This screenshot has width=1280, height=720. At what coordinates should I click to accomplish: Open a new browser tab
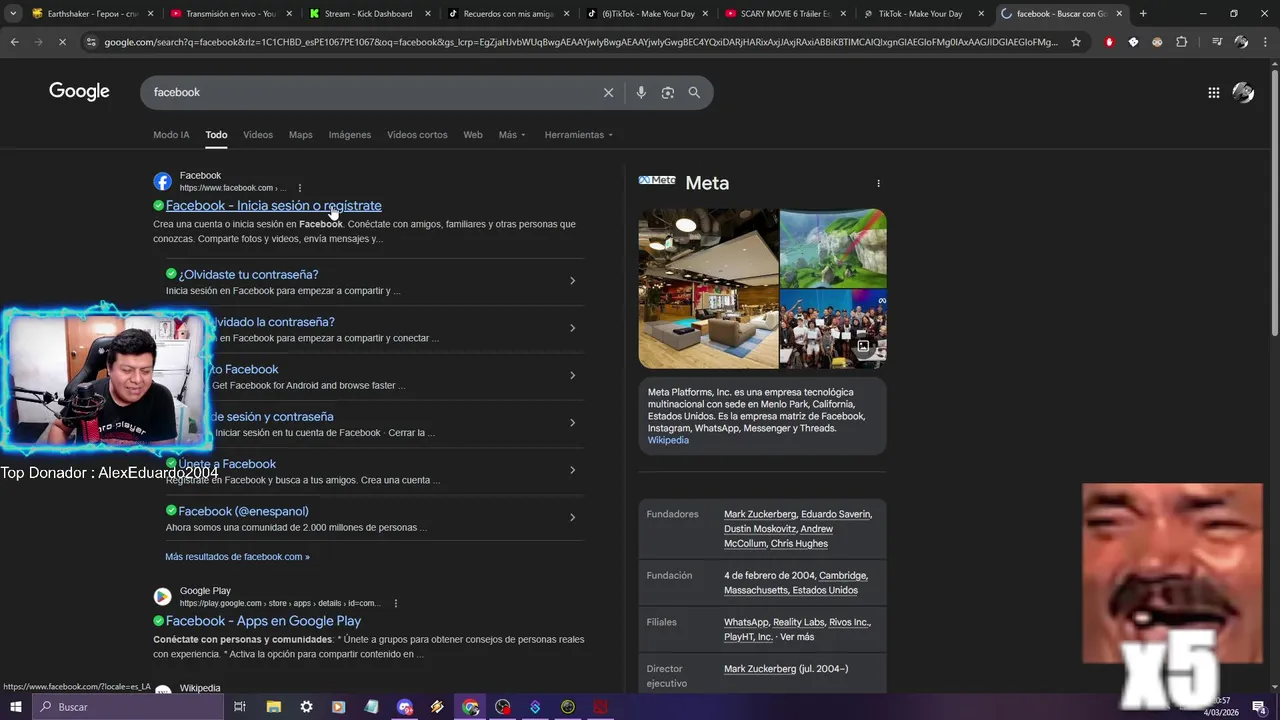[x=1143, y=14]
